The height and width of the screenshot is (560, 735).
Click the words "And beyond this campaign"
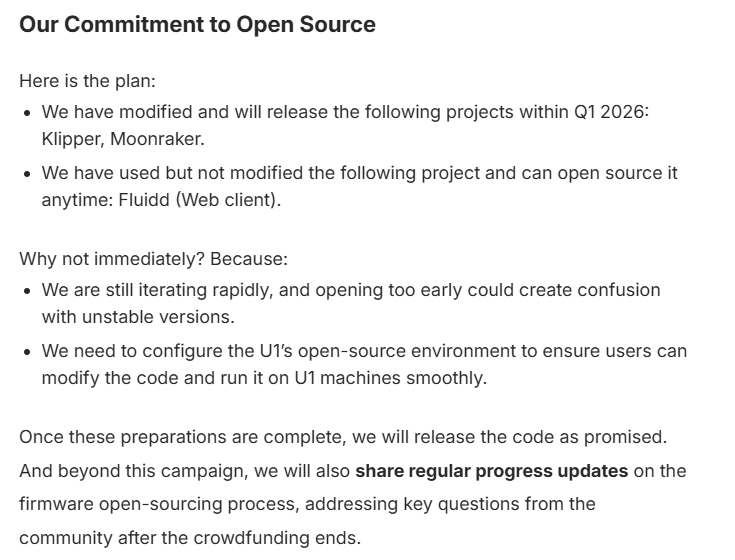(x=116, y=470)
